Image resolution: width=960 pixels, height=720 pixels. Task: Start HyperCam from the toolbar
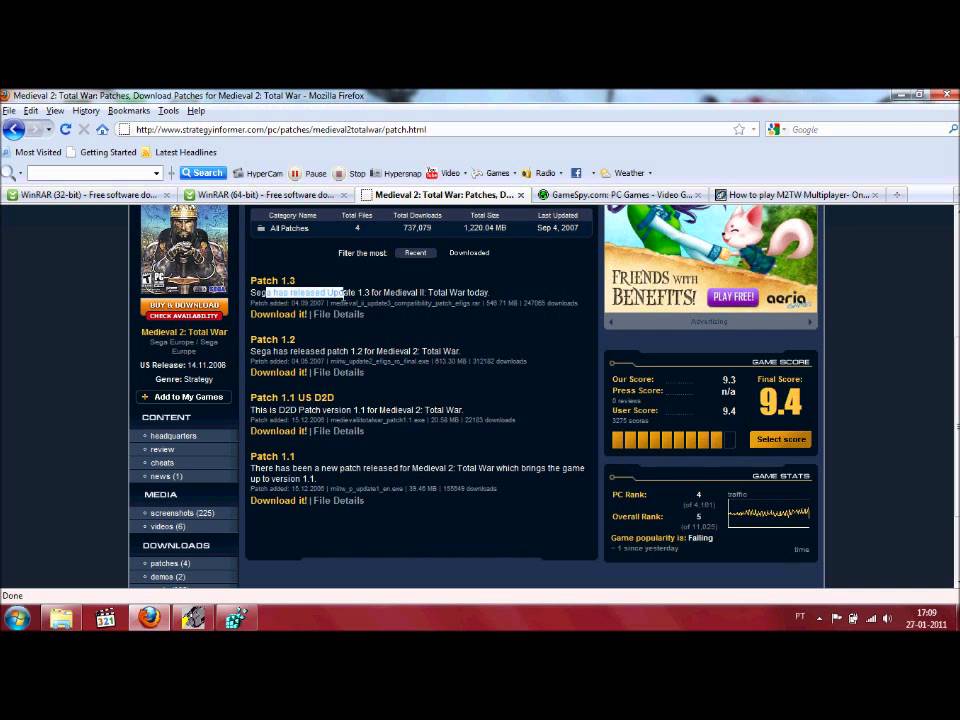point(258,173)
